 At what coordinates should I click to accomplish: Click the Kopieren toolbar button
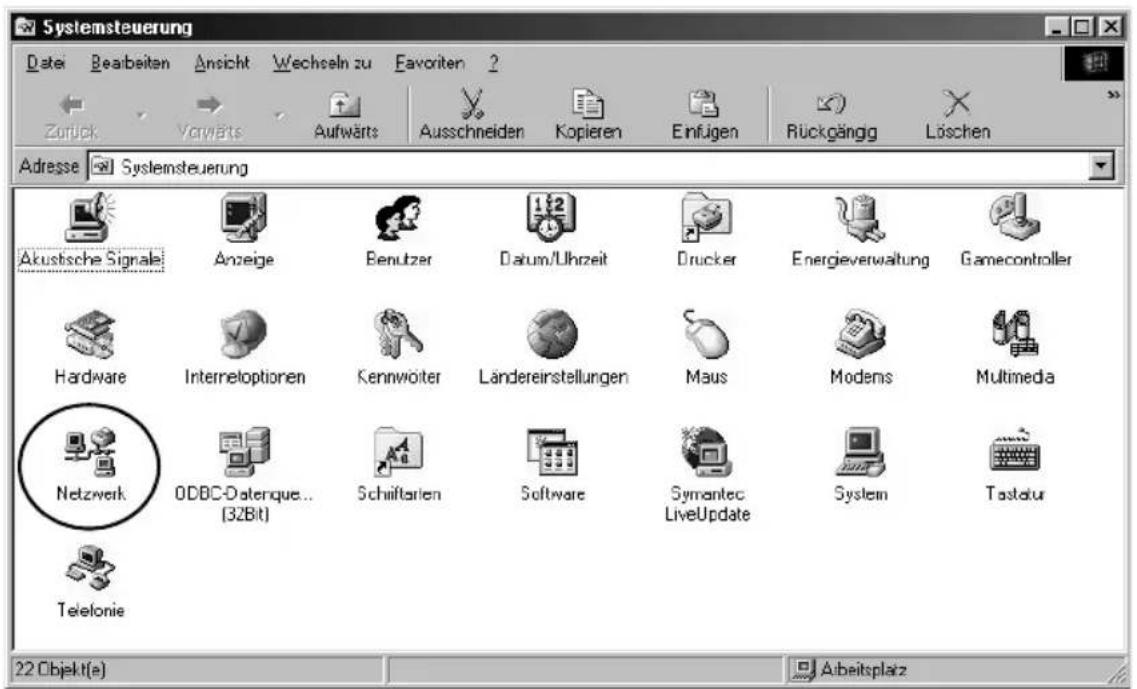click(x=588, y=115)
